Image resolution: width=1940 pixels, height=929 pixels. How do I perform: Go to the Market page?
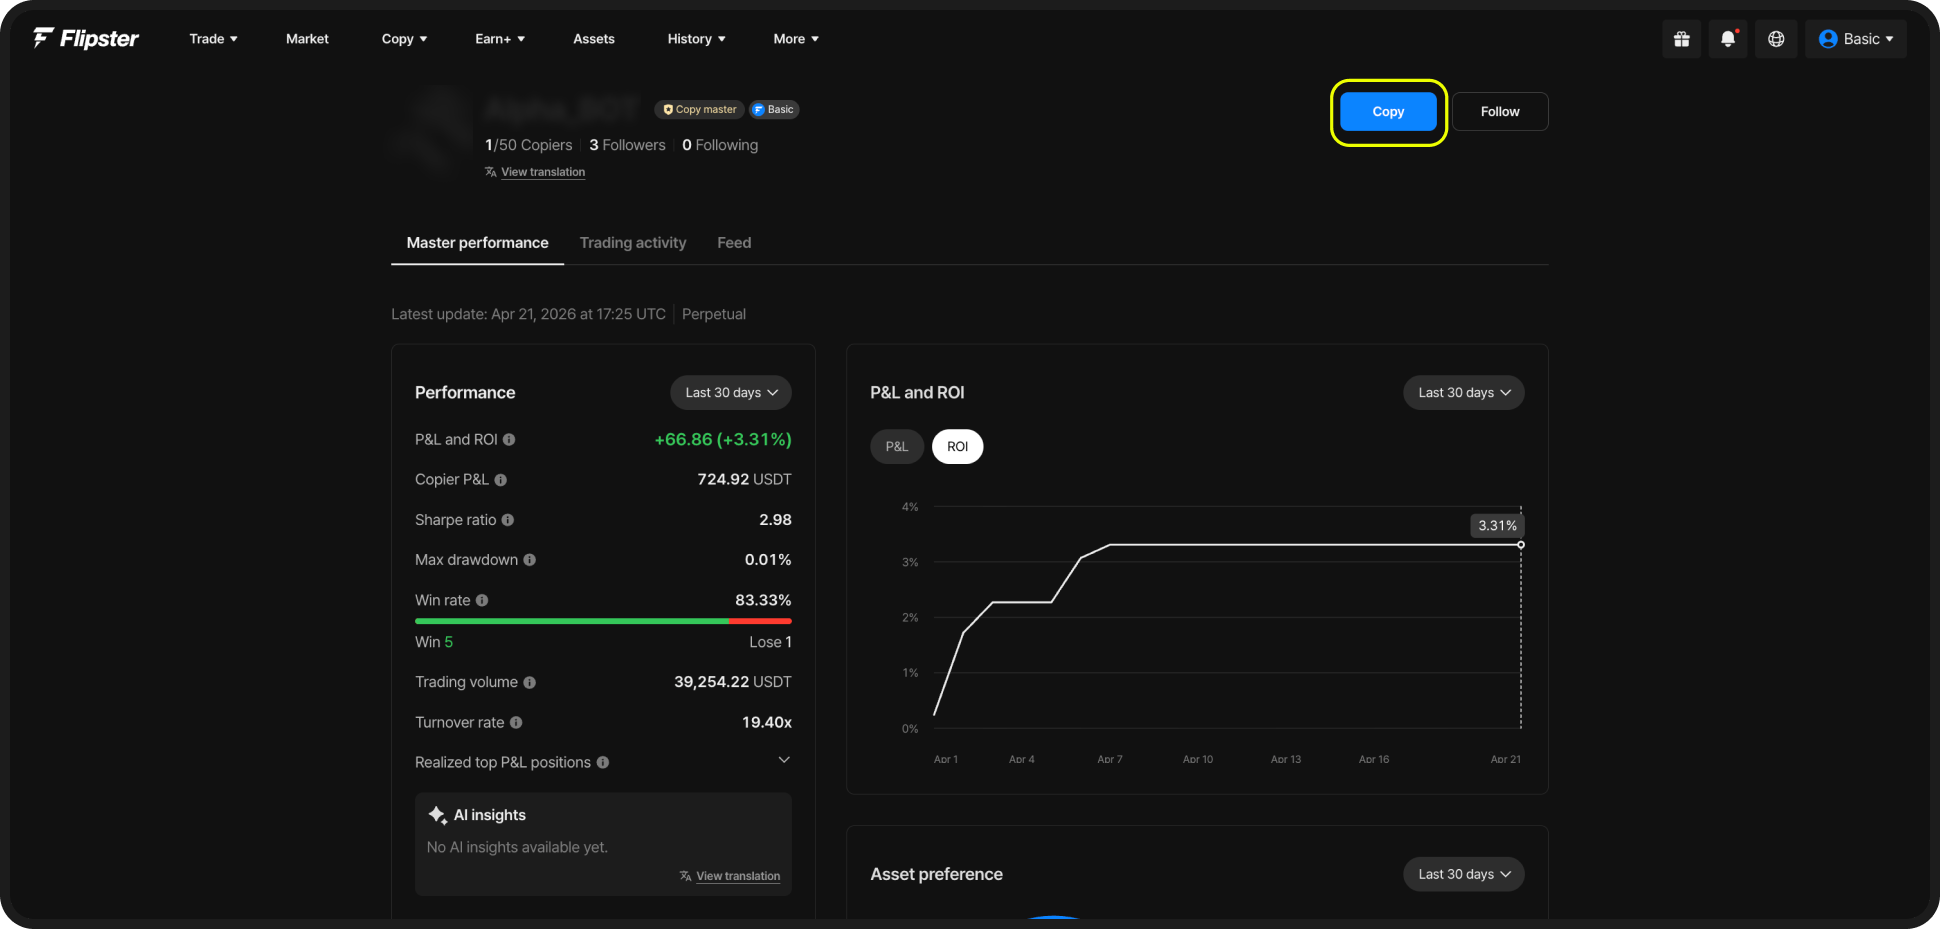pos(307,39)
